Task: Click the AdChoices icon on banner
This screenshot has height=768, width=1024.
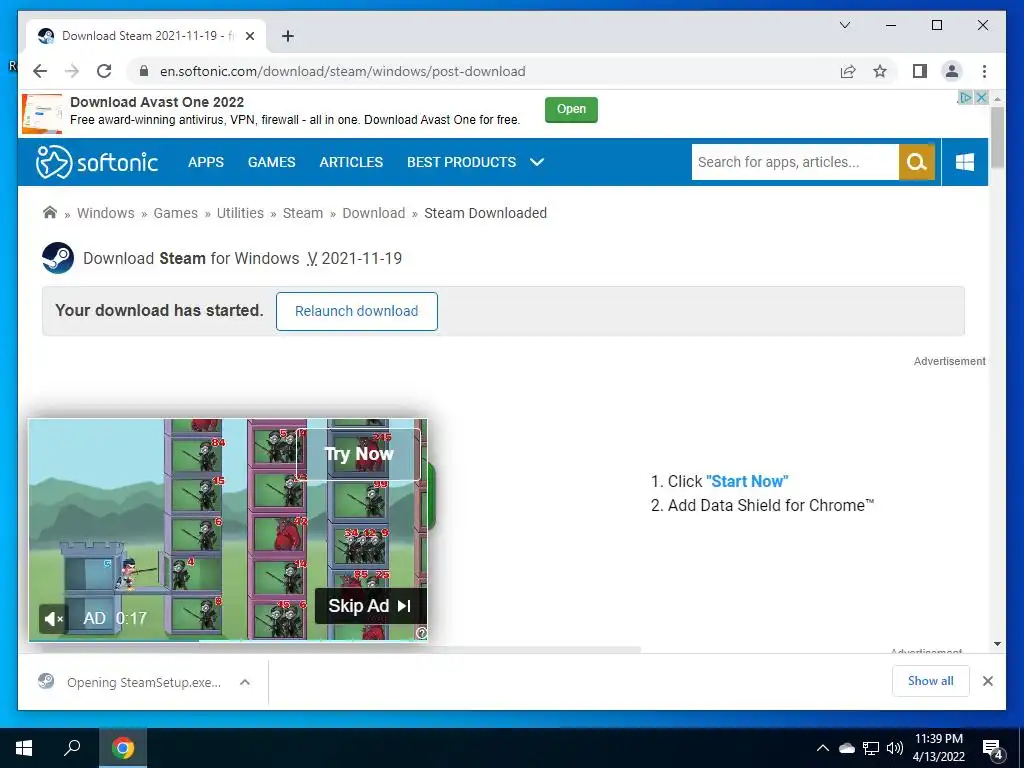Action: point(965,97)
